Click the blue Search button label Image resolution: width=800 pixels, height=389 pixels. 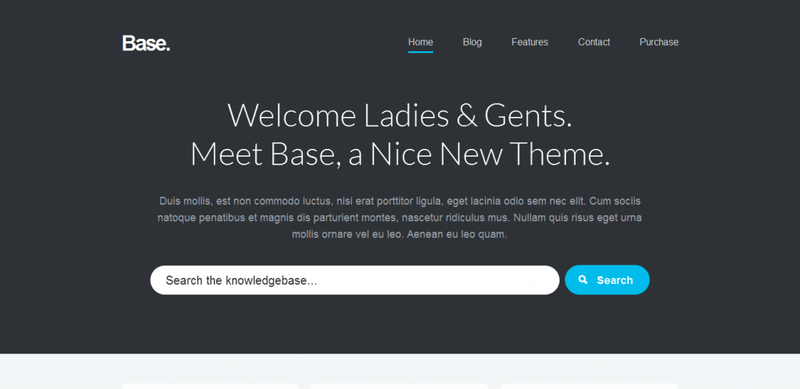click(615, 280)
